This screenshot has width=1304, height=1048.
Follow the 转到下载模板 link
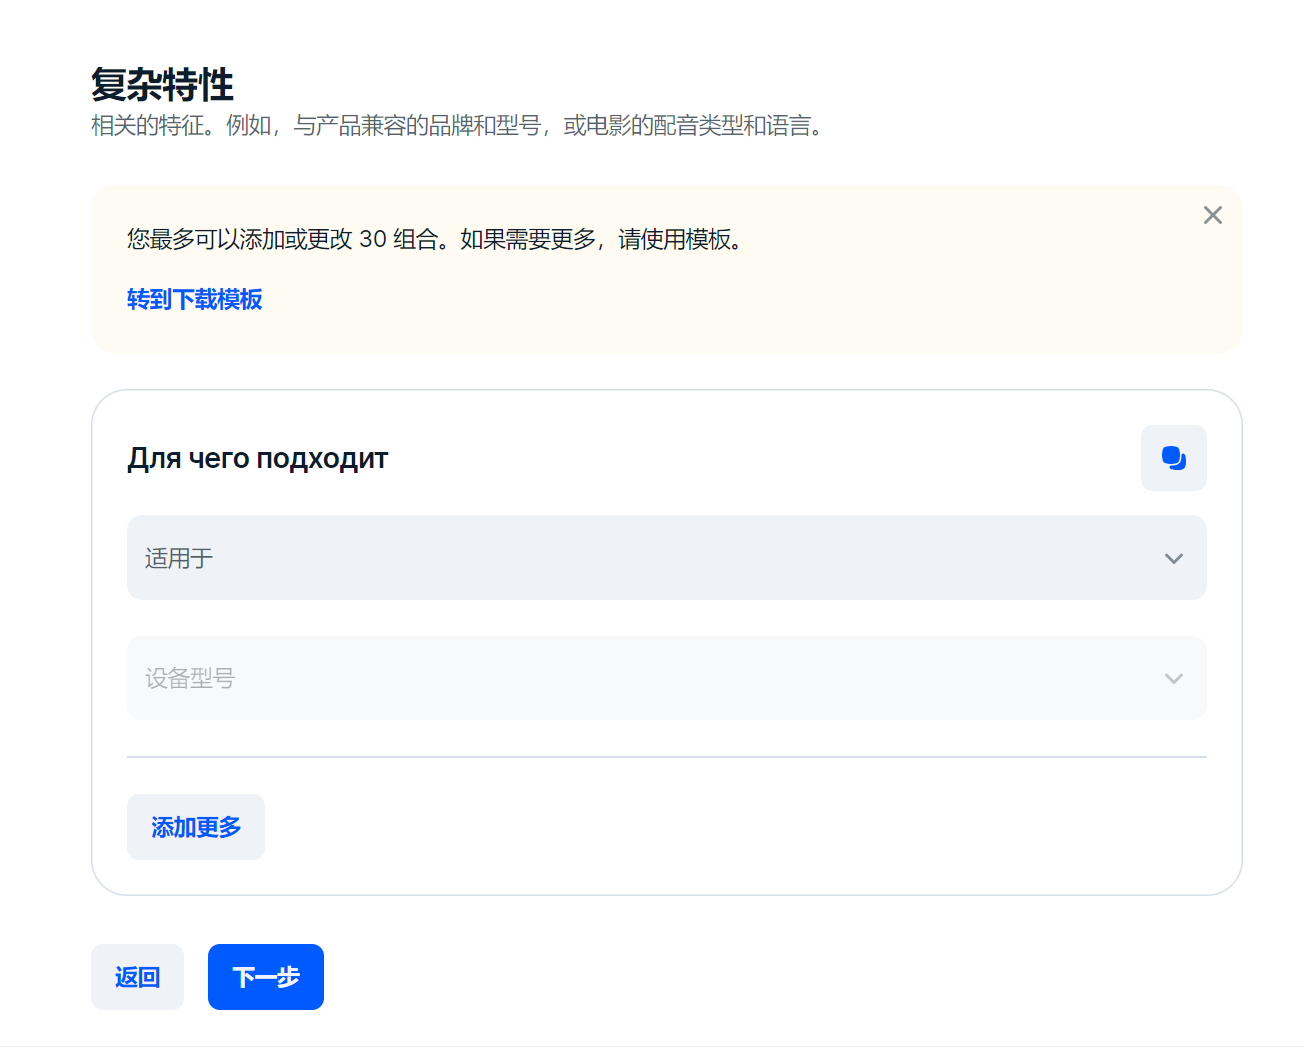click(x=194, y=300)
